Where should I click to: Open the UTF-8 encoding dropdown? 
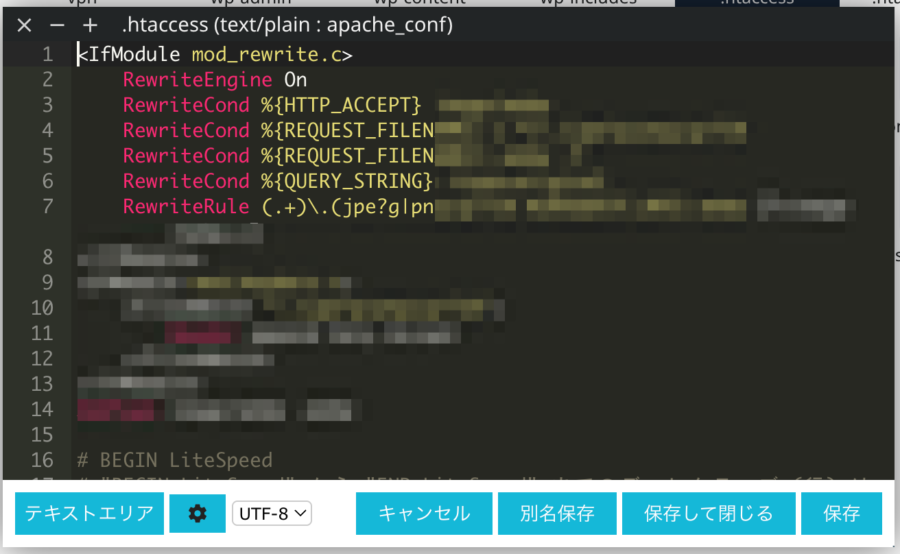pos(272,513)
